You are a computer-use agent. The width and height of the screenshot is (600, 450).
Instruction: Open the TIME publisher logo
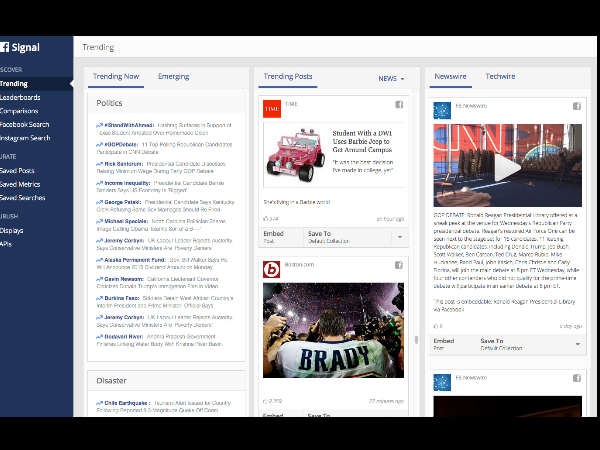click(x=272, y=109)
